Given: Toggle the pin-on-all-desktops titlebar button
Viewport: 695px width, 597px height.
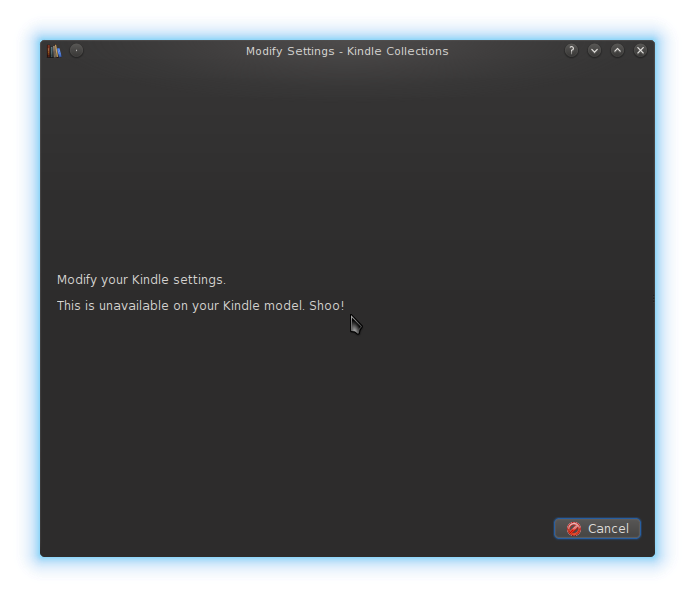Looking at the screenshot, I should (77, 51).
